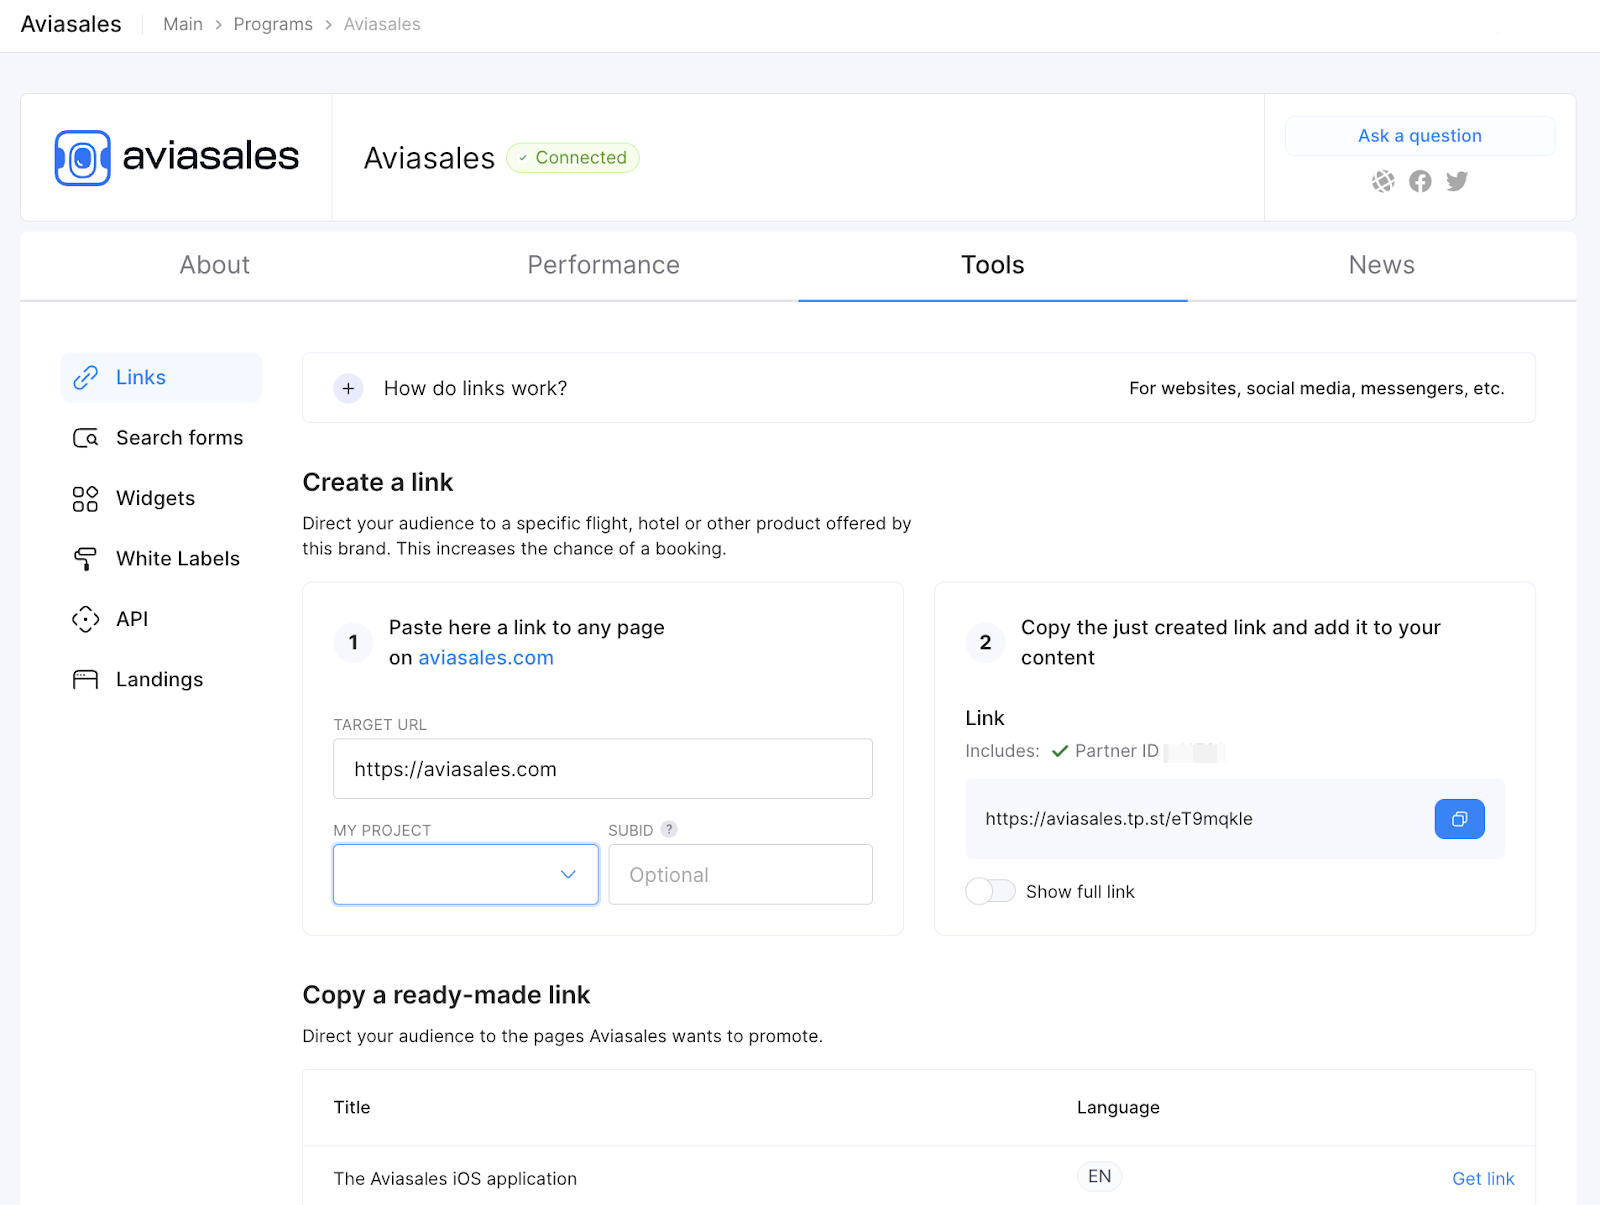Click the Ask a question button
The image size is (1600, 1205).
(x=1419, y=136)
